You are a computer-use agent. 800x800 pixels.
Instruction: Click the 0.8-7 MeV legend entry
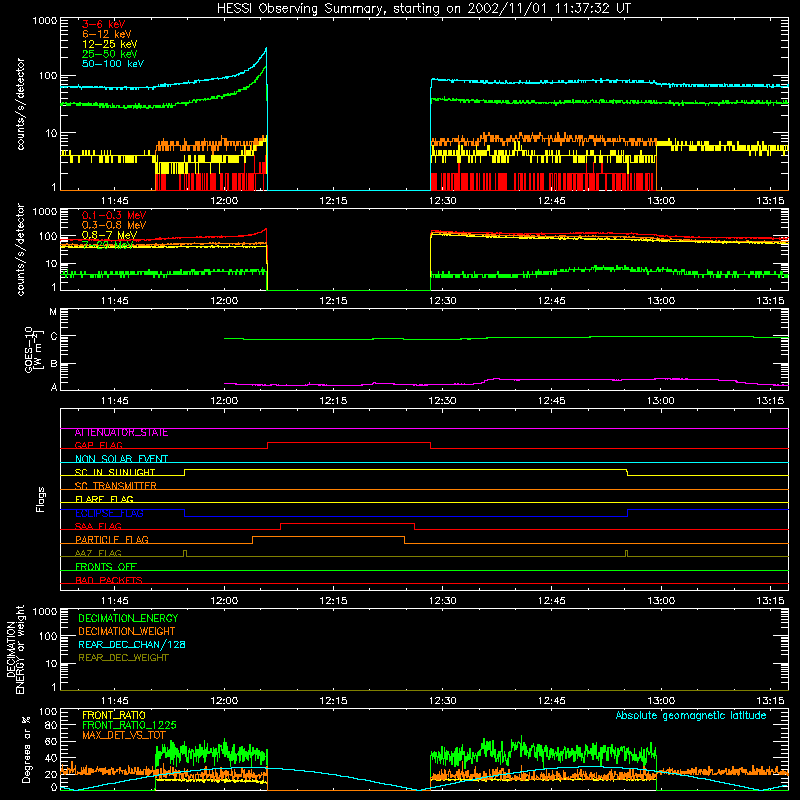110,235
